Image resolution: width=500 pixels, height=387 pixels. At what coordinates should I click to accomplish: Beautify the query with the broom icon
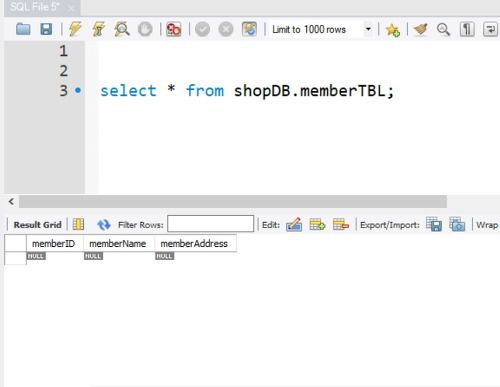tap(421, 29)
